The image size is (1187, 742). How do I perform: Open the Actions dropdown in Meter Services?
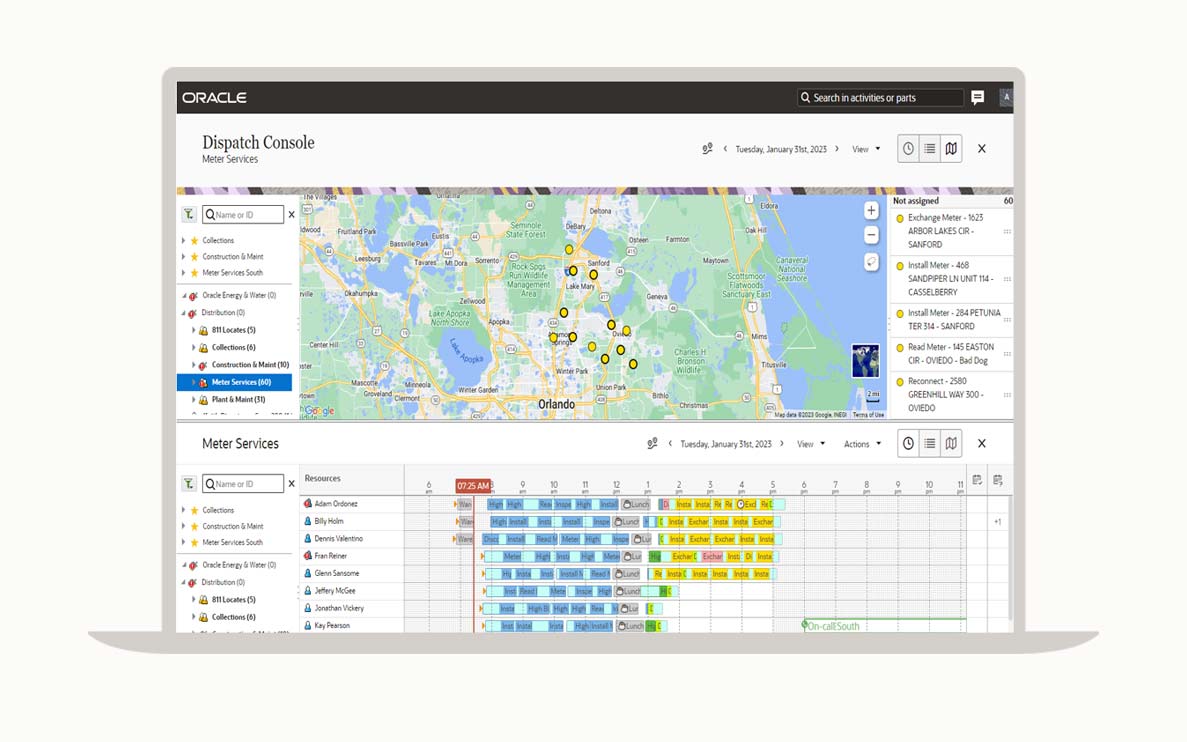[x=862, y=444]
